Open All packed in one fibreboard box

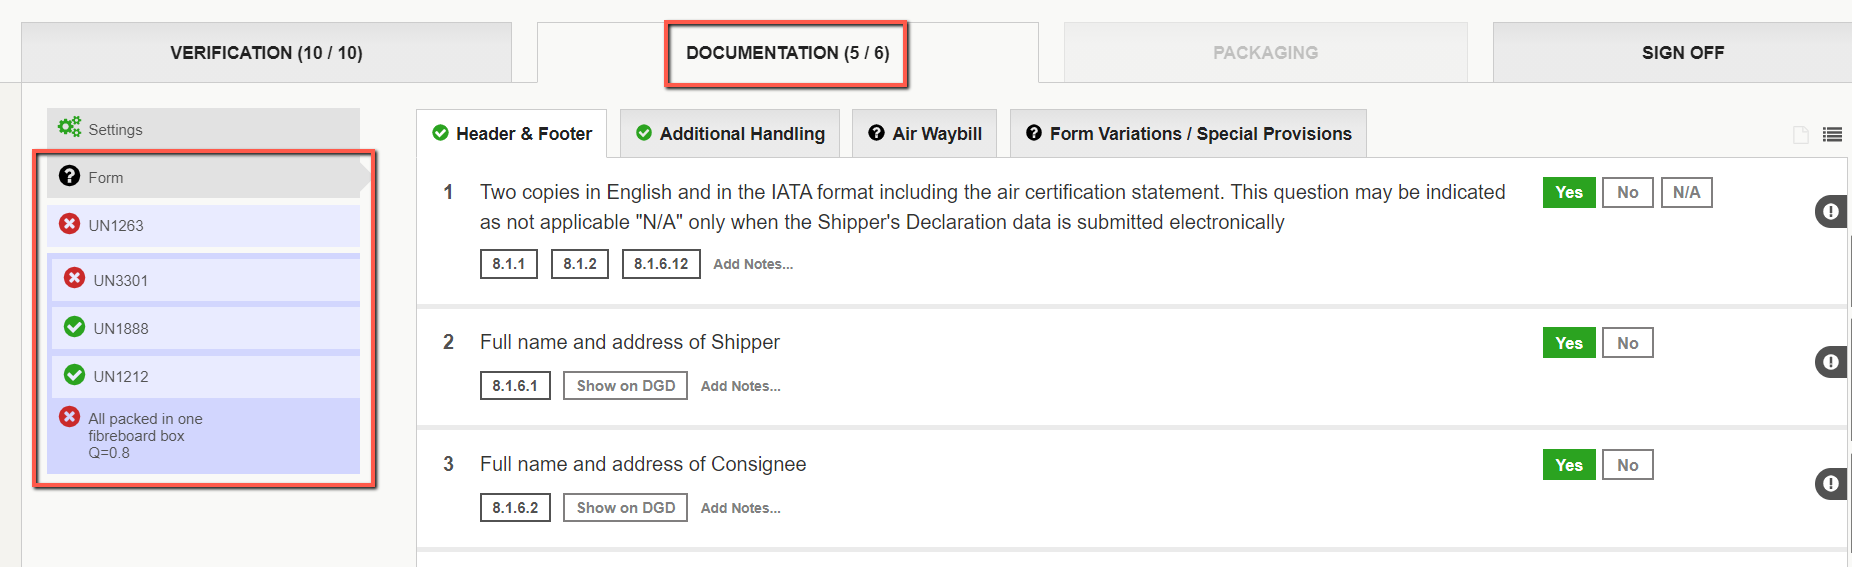[203, 436]
